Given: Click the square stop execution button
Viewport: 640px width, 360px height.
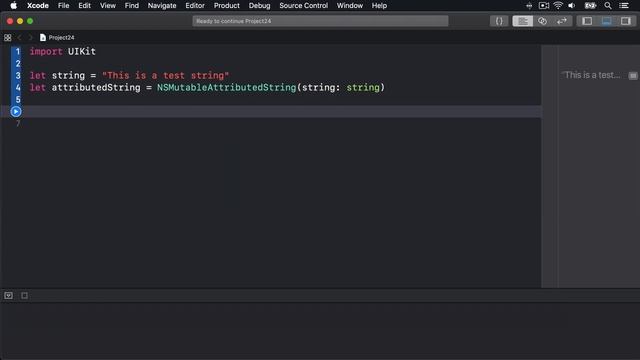Looking at the screenshot, I should click(x=24, y=296).
